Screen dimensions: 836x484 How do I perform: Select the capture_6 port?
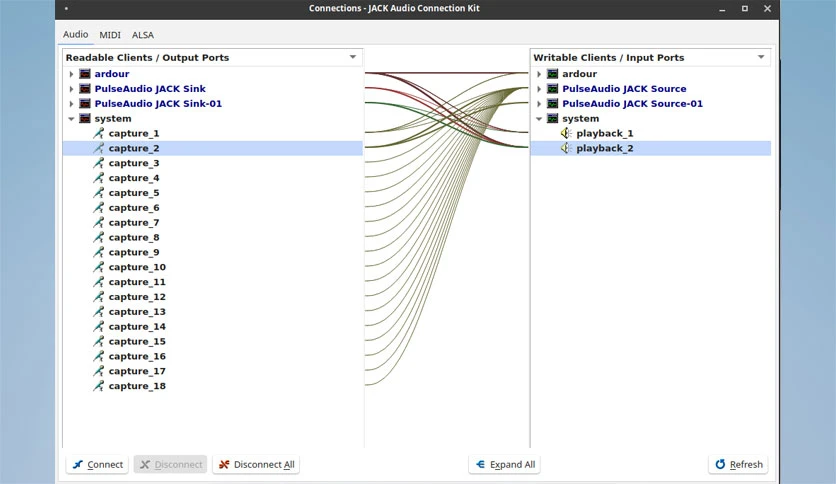pos(134,208)
